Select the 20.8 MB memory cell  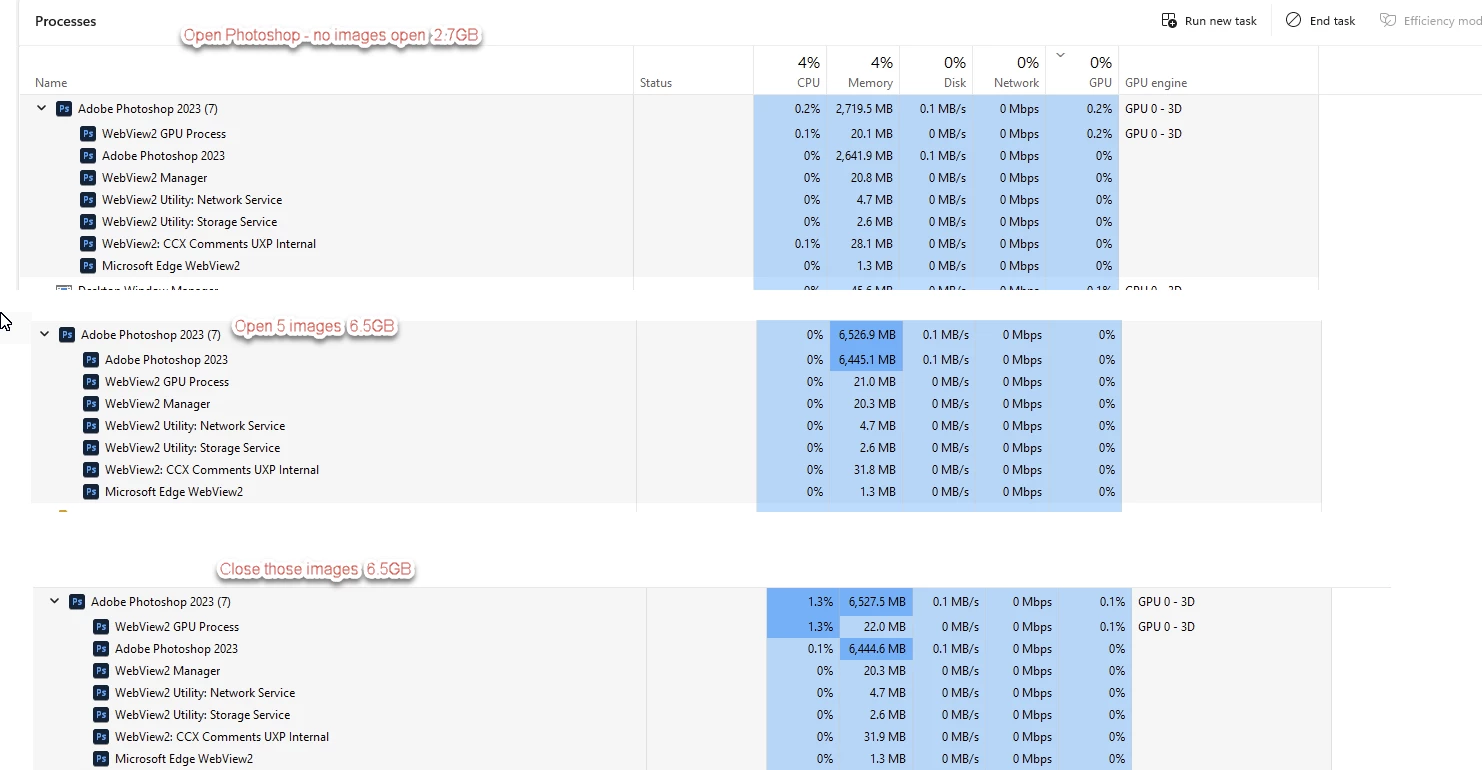coord(864,178)
